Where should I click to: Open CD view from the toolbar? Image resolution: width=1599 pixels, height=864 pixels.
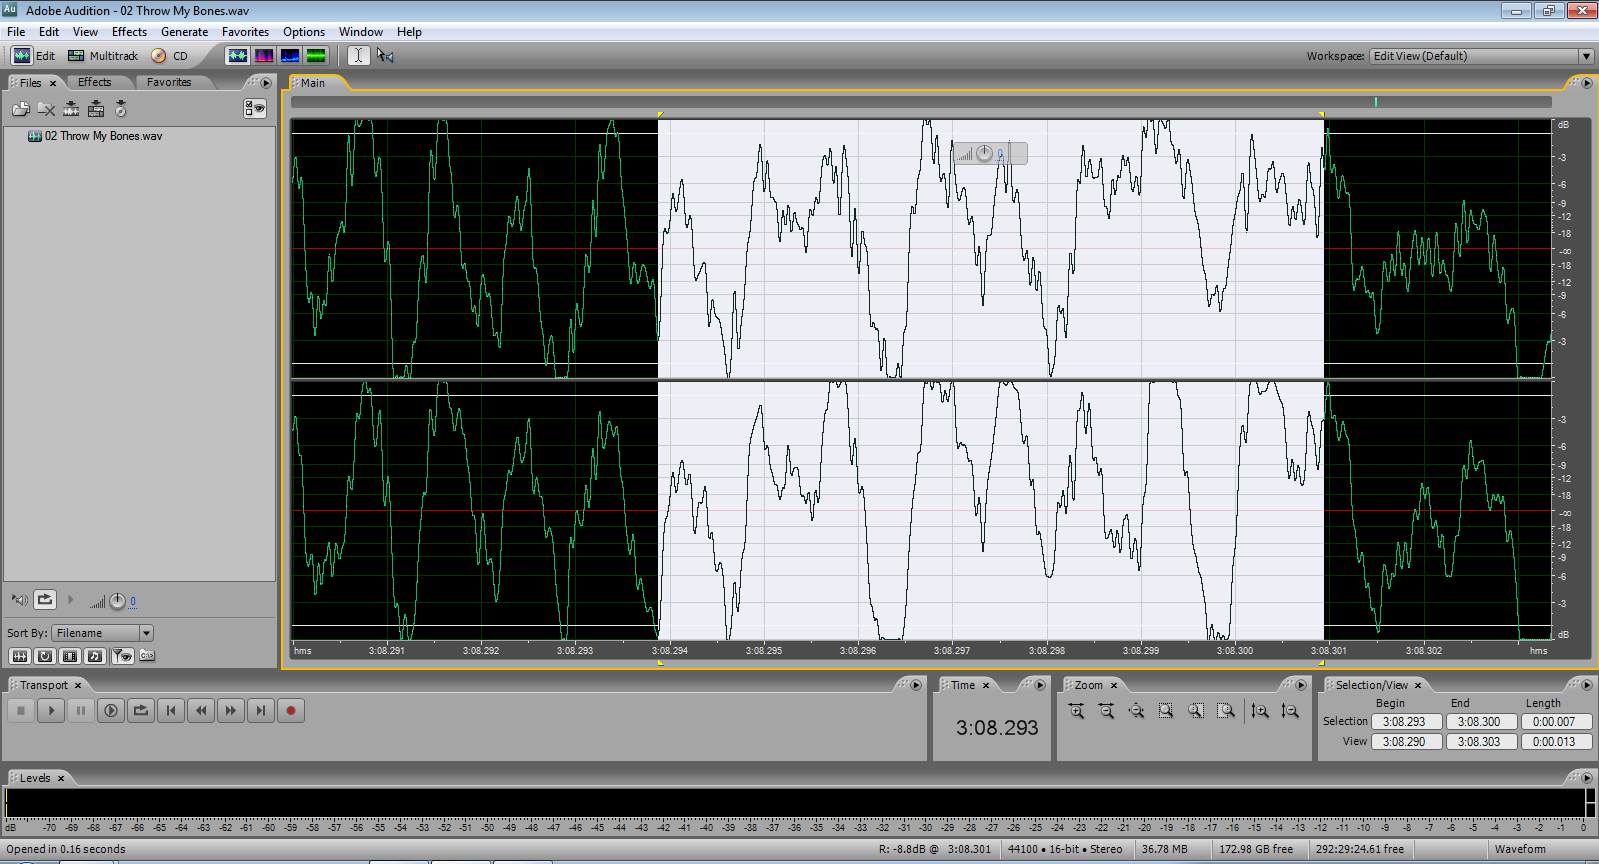[x=169, y=56]
